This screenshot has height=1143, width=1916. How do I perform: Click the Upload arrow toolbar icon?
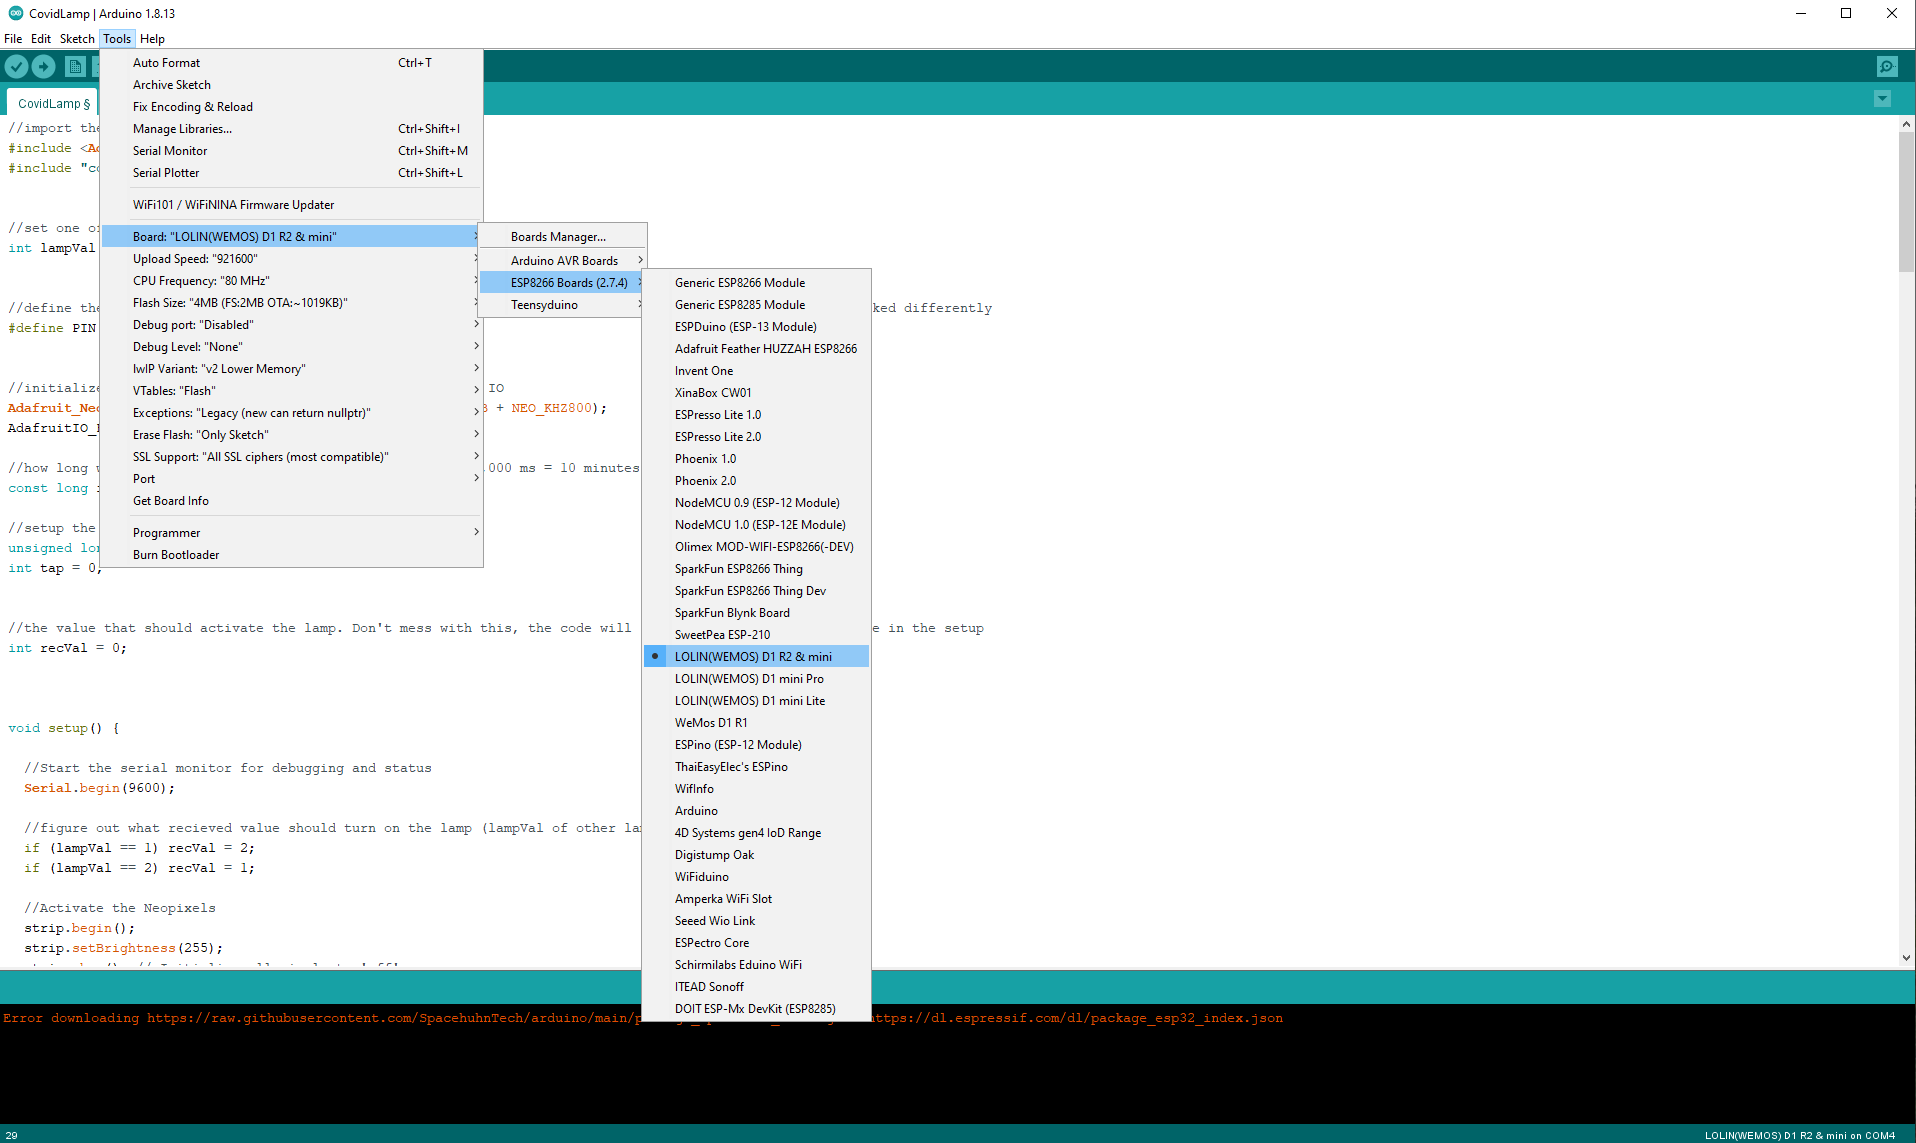(x=43, y=66)
